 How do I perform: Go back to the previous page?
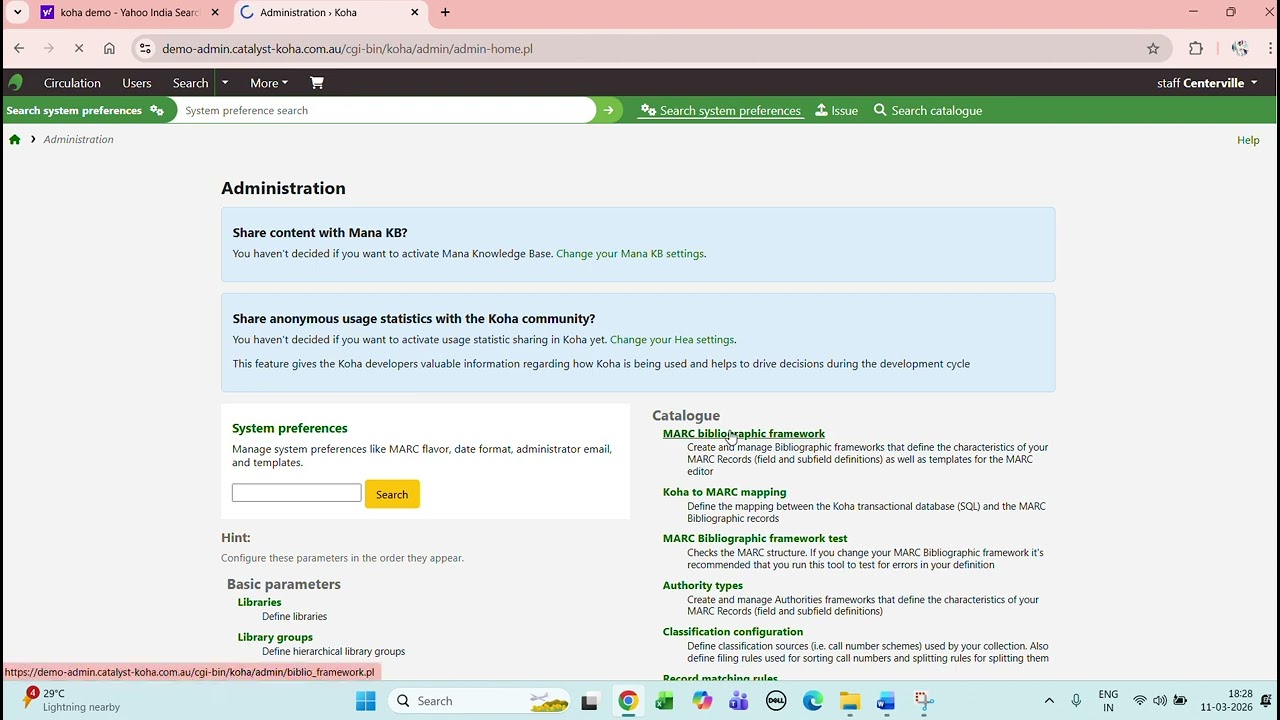pos(19,48)
